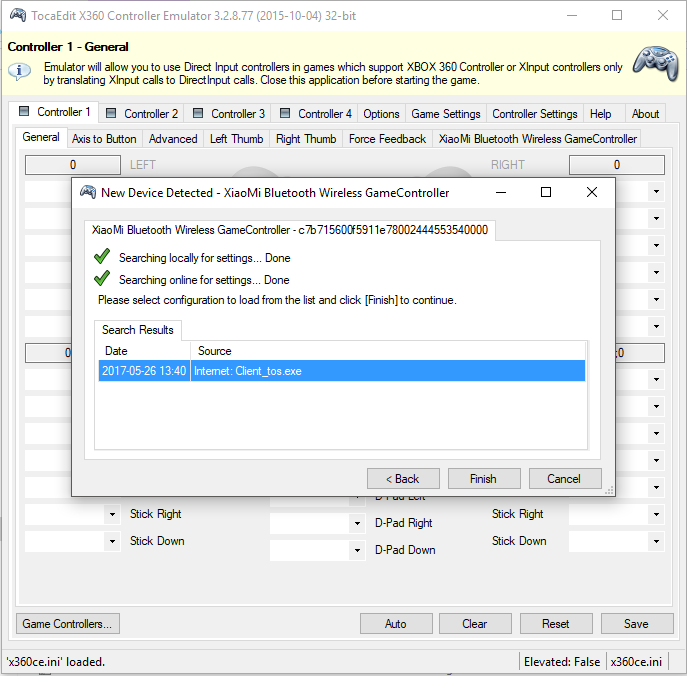Screen dimensions: 687x676
Task: Expand the D-Pad Down dropdown
Action: point(357,550)
